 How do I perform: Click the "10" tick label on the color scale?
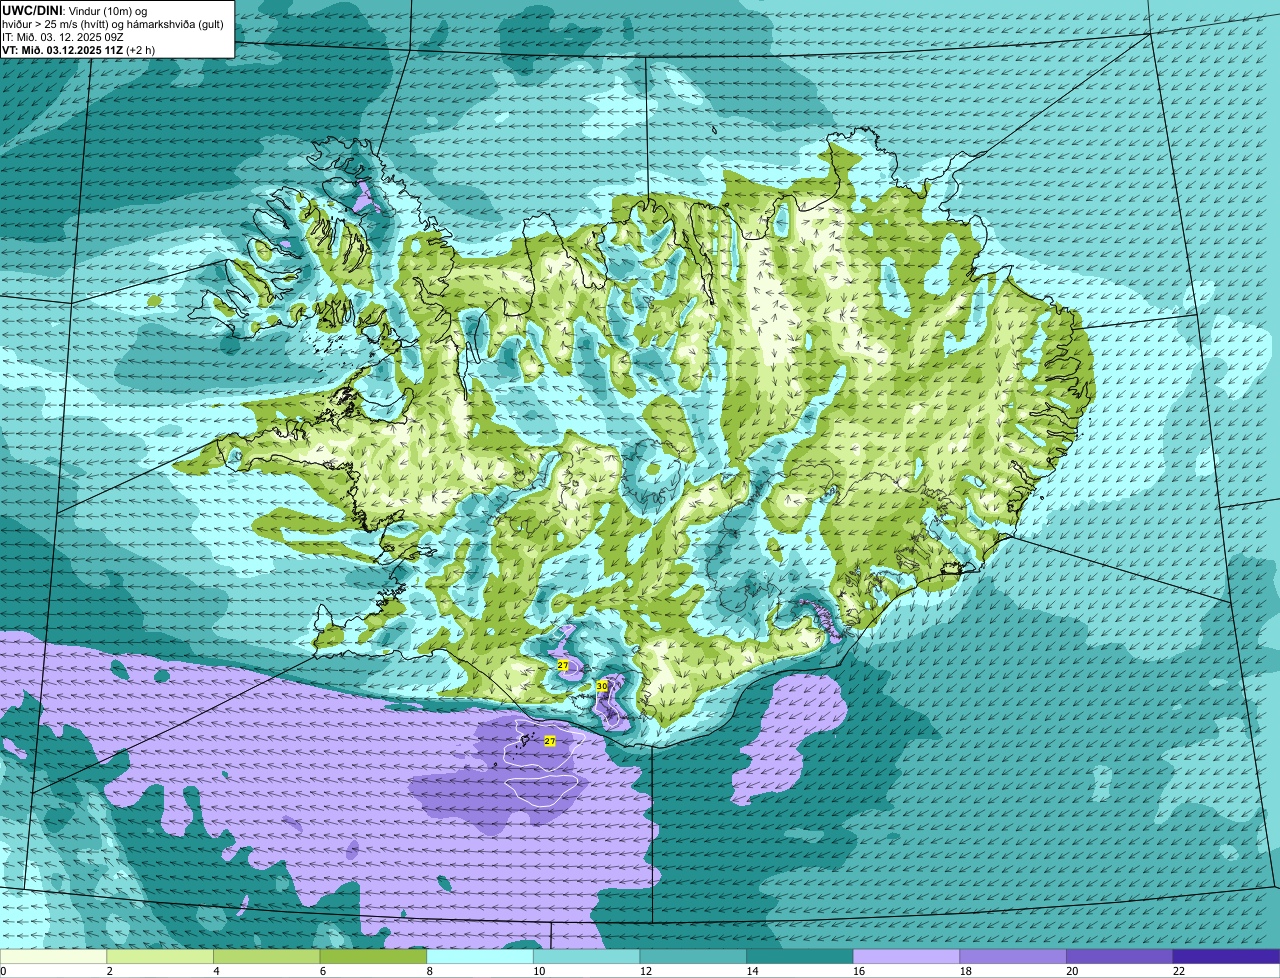[x=539, y=971]
